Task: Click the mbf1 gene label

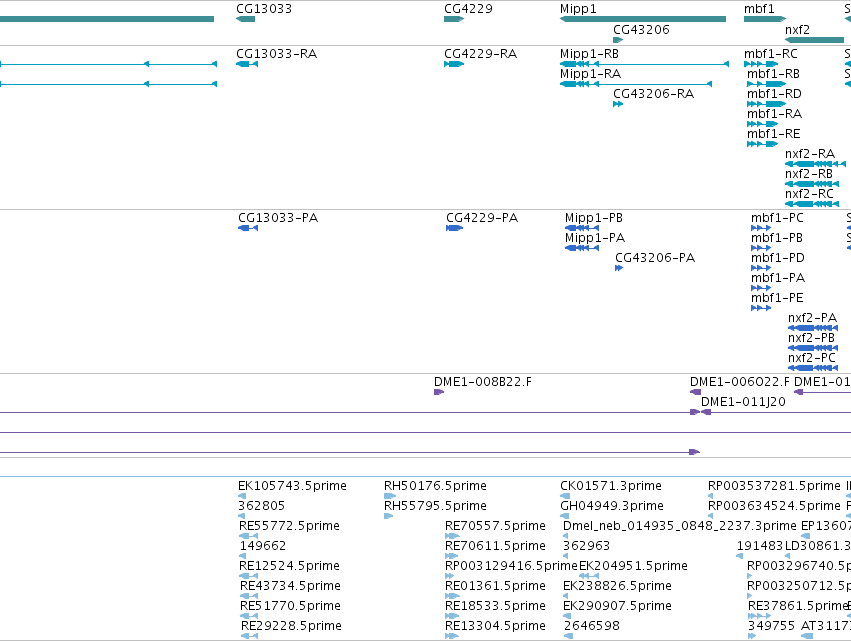Action: point(759,9)
